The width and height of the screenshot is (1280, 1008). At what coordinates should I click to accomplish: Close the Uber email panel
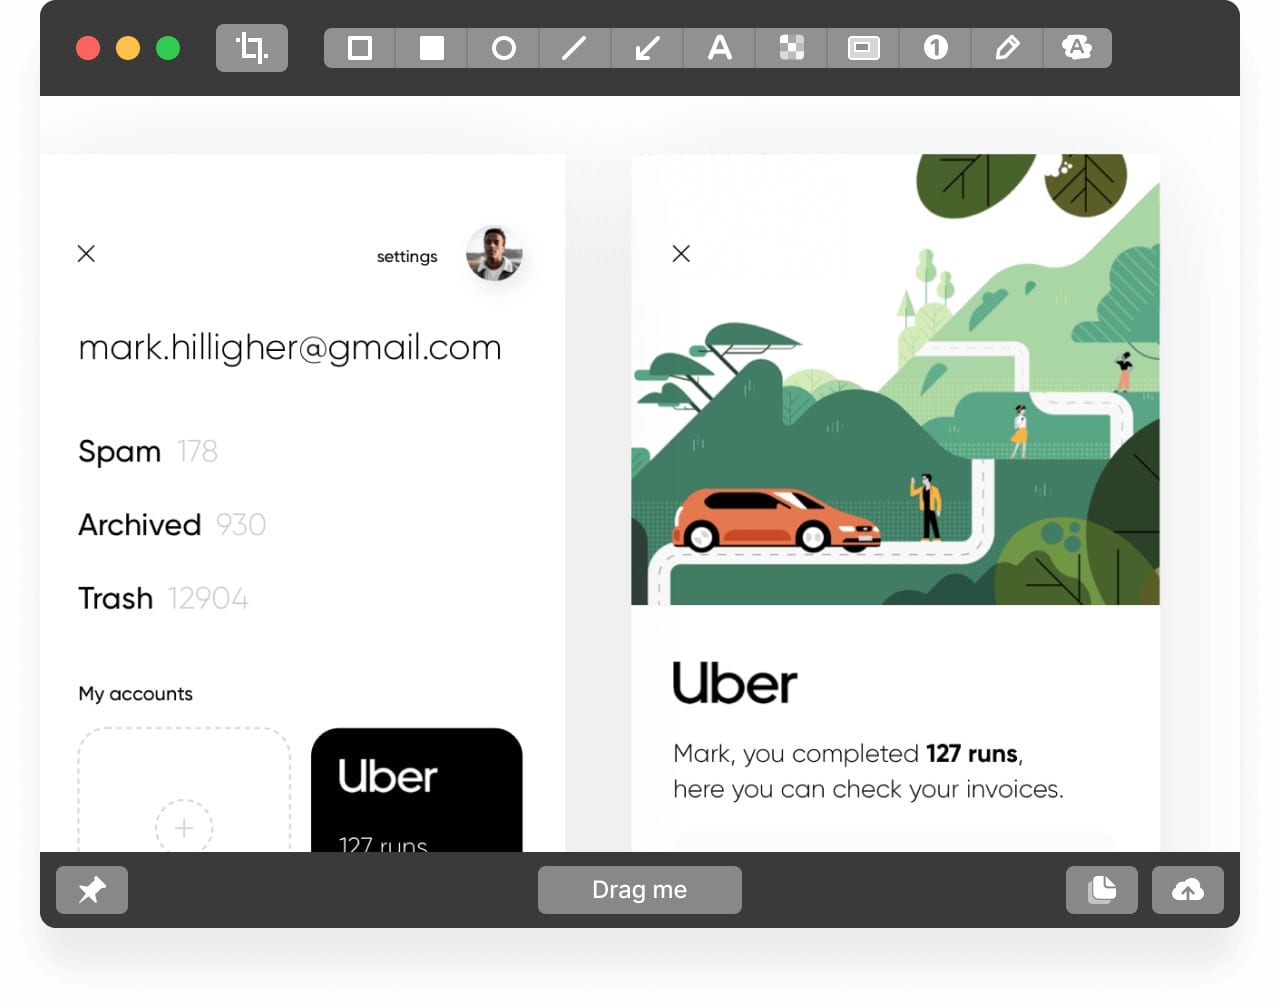coord(681,254)
